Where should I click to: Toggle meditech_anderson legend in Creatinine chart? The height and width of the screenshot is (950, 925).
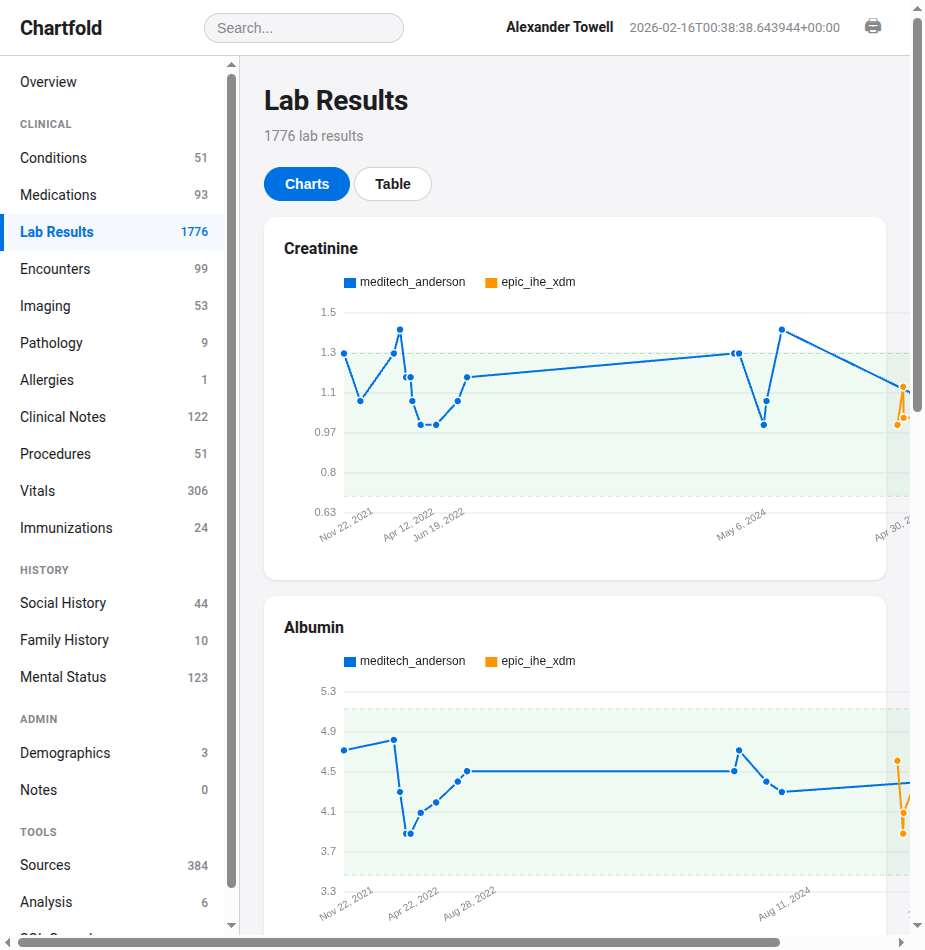coord(404,282)
